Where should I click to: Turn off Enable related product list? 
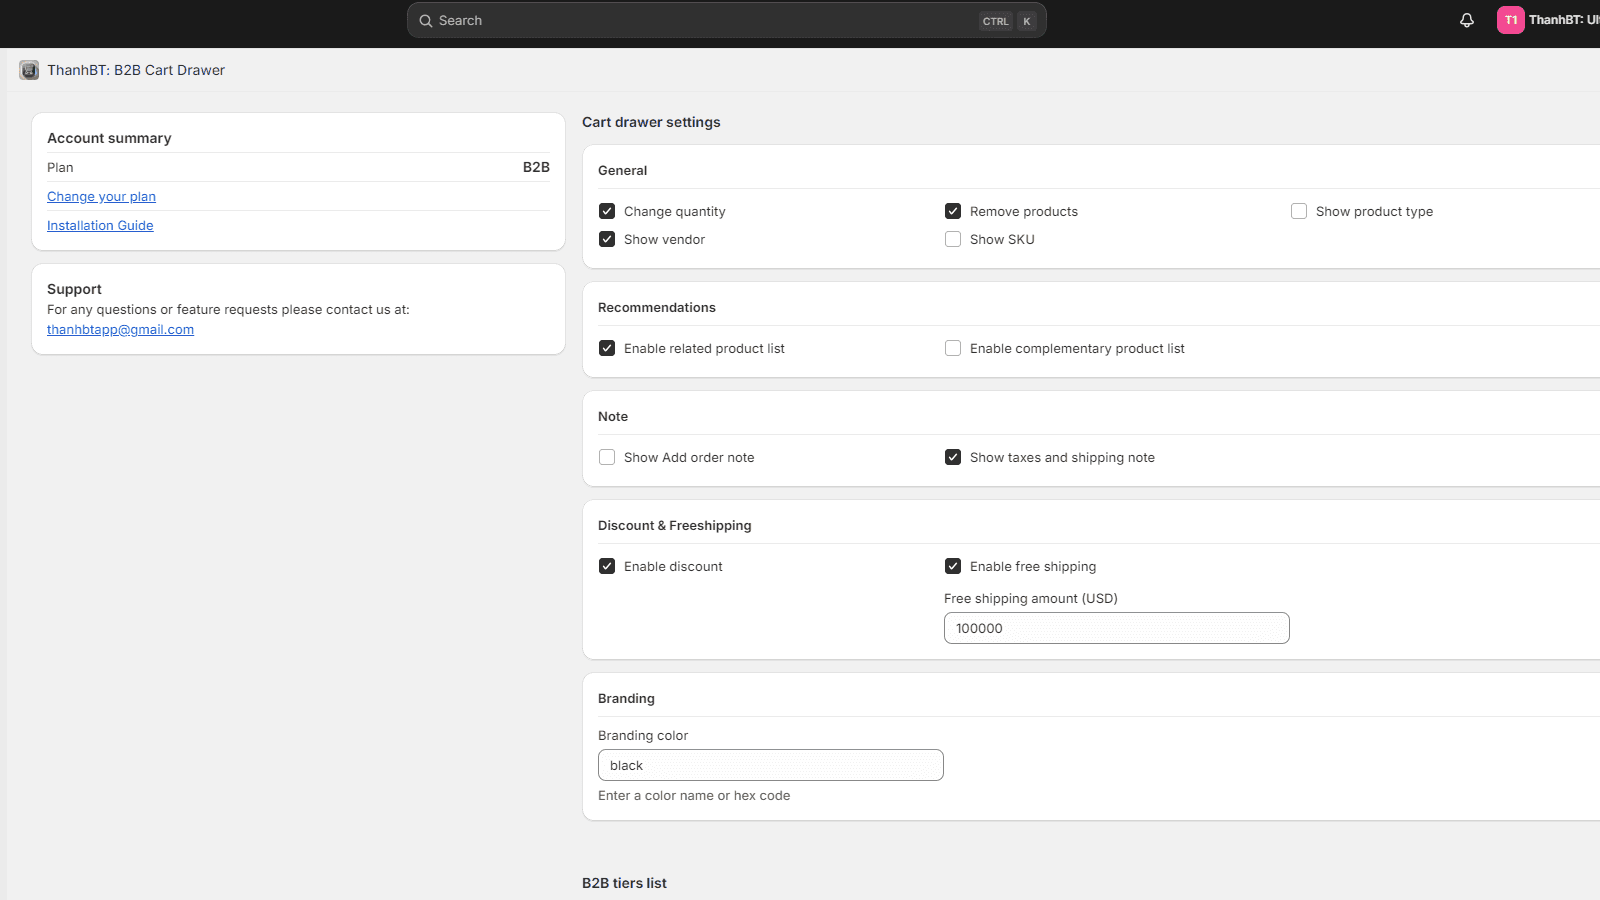click(x=607, y=348)
